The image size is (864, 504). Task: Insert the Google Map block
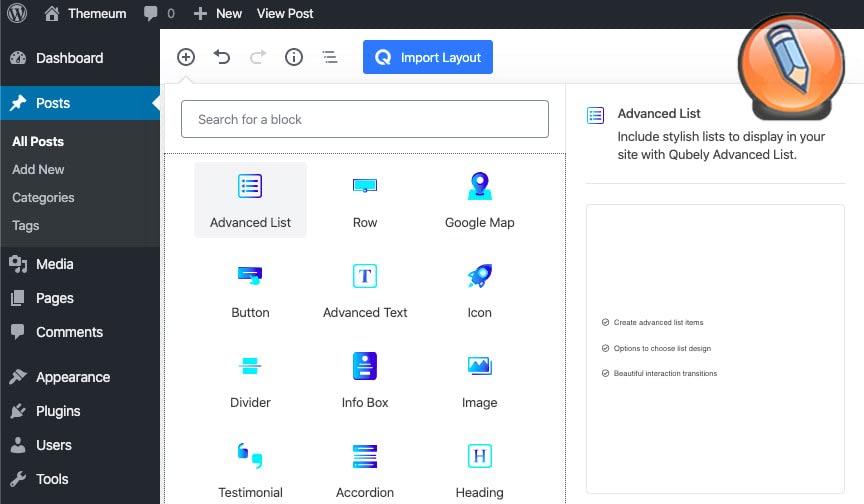point(479,200)
